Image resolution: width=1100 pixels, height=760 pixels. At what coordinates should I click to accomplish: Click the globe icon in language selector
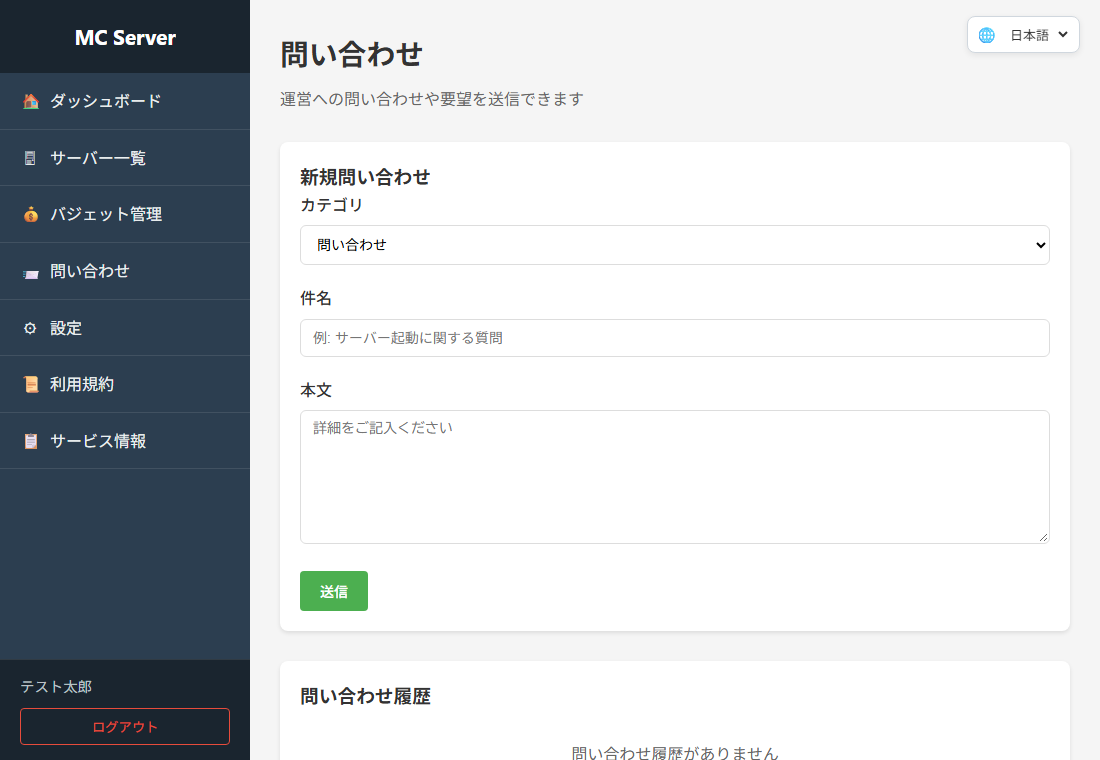986,35
